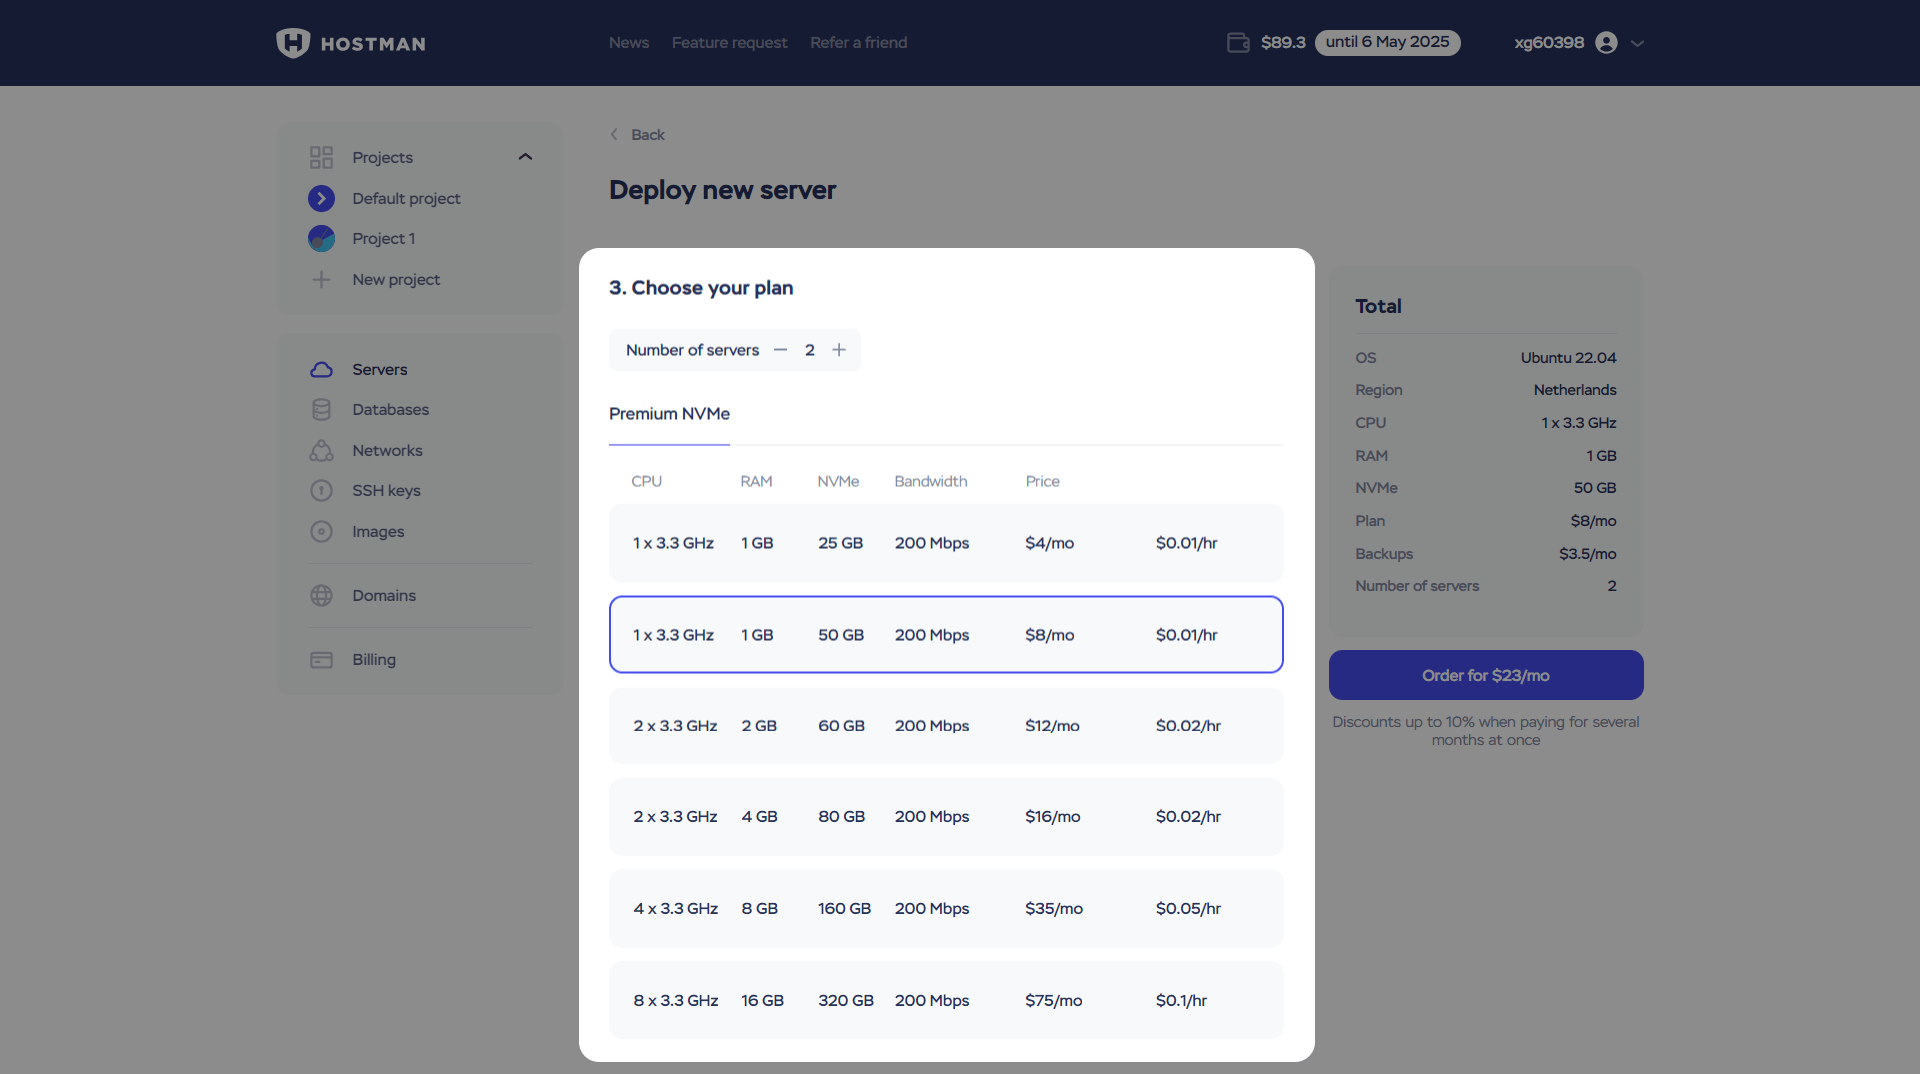
Task: Select Default project icon
Action: coord(321,198)
